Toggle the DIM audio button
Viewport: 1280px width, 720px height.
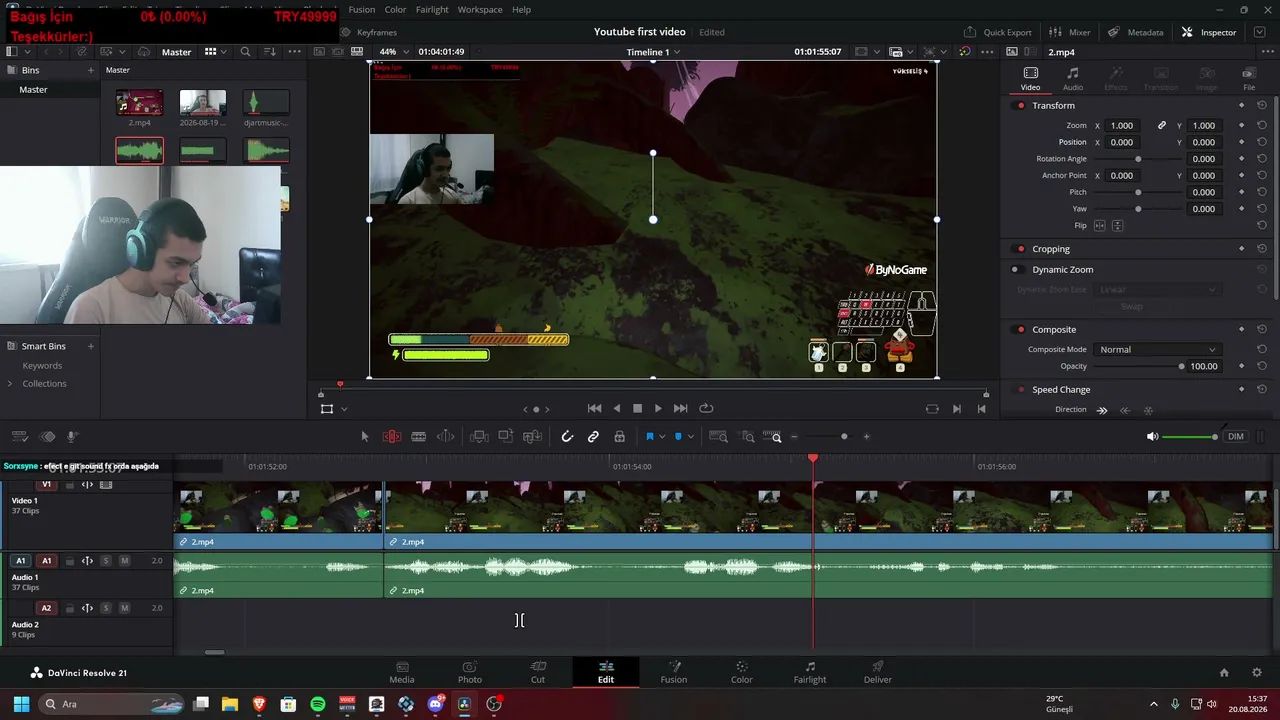point(1236,437)
